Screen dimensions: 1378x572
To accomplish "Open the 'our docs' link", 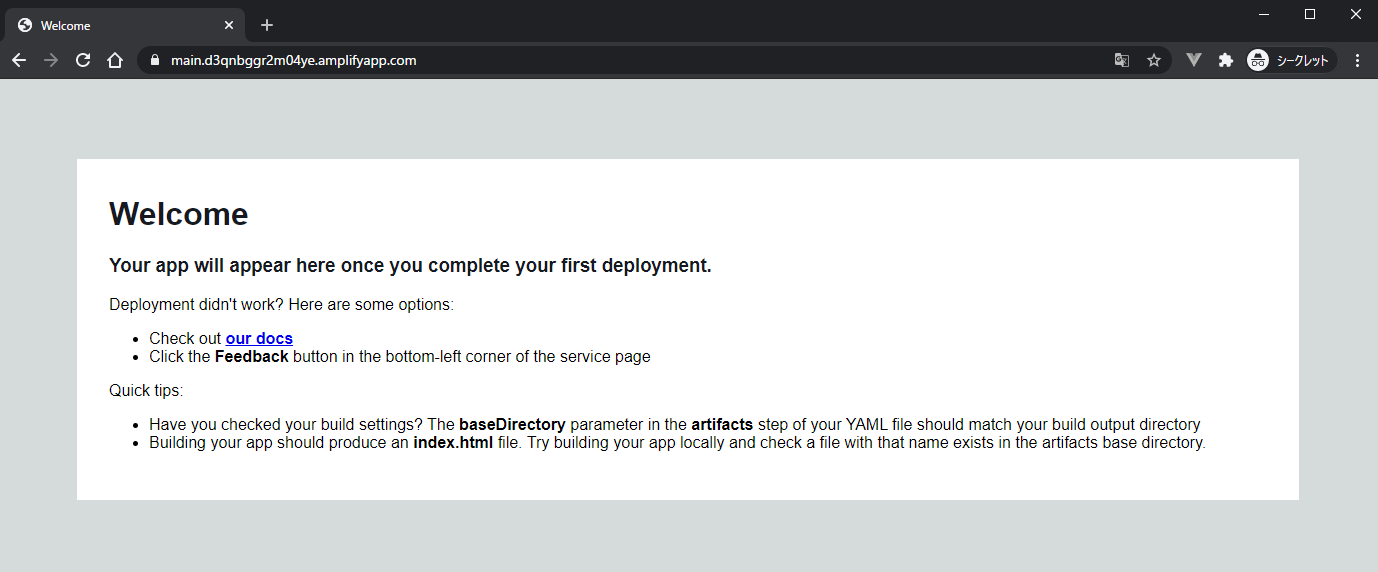I will tap(259, 339).
